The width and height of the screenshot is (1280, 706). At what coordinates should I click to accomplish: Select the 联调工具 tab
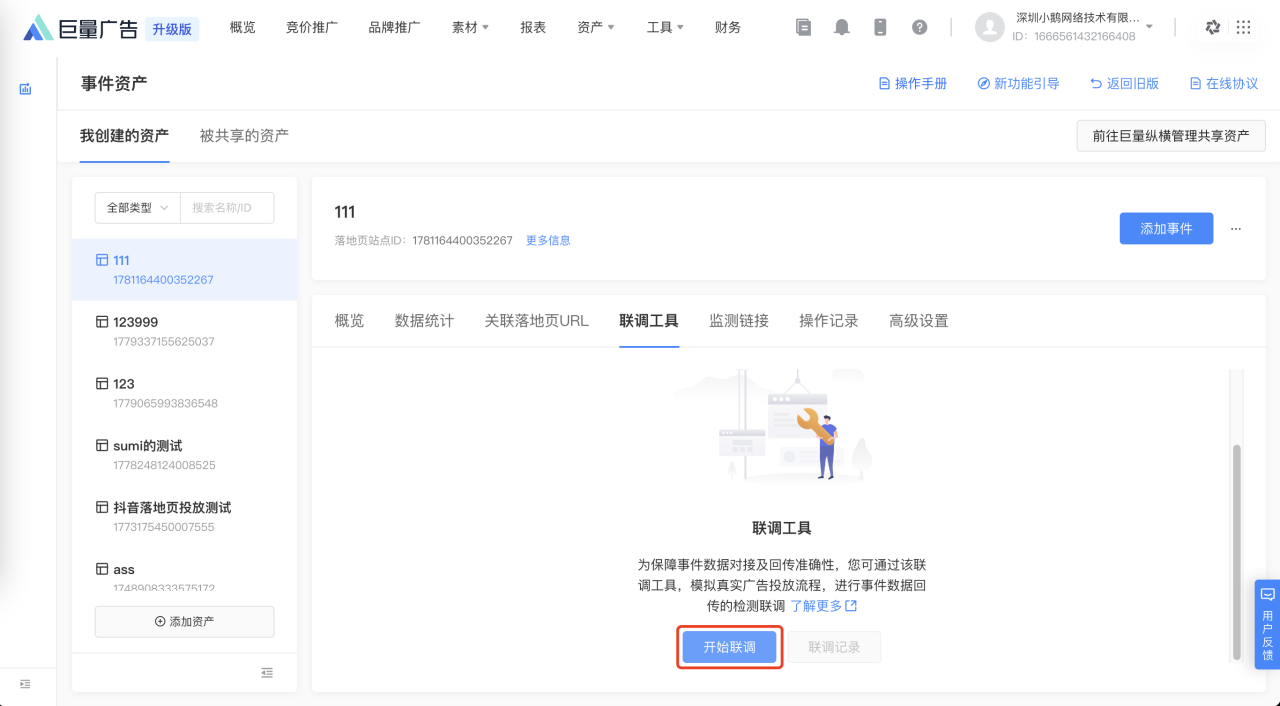coord(649,321)
